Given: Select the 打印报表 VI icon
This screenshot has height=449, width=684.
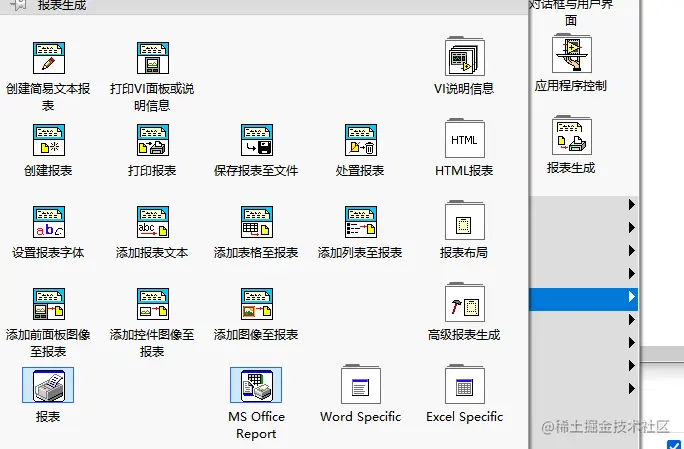Looking at the screenshot, I should (x=153, y=140).
